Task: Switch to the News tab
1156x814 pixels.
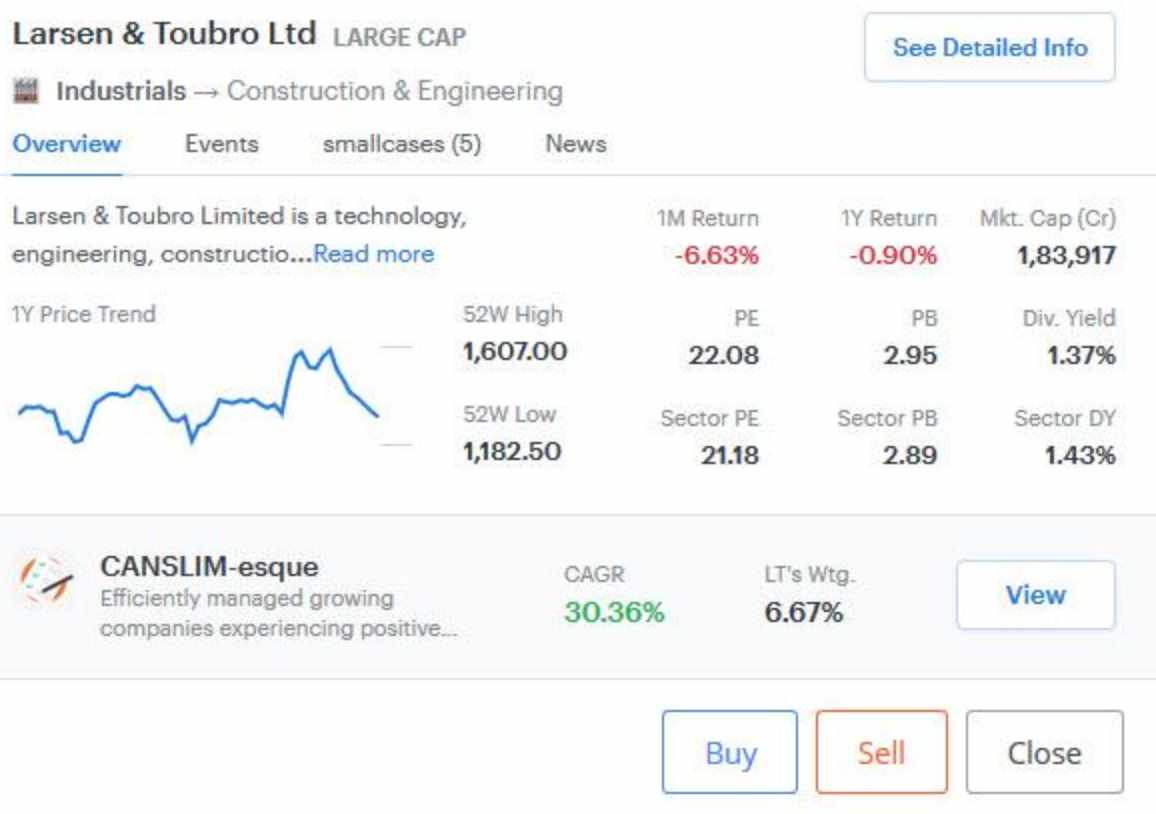Action: pyautogui.click(x=575, y=144)
